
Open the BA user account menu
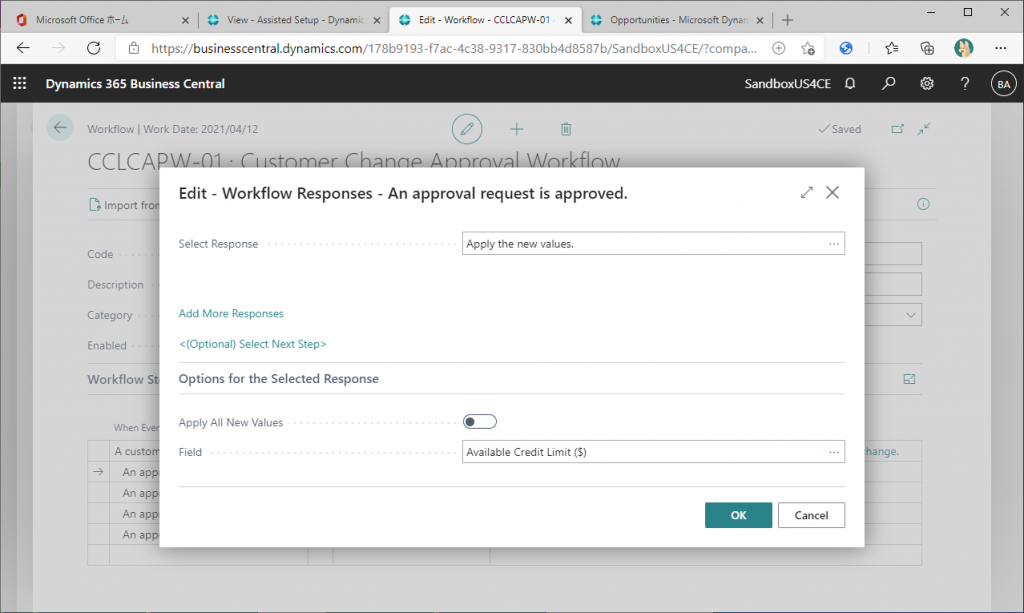coord(1004,84)
